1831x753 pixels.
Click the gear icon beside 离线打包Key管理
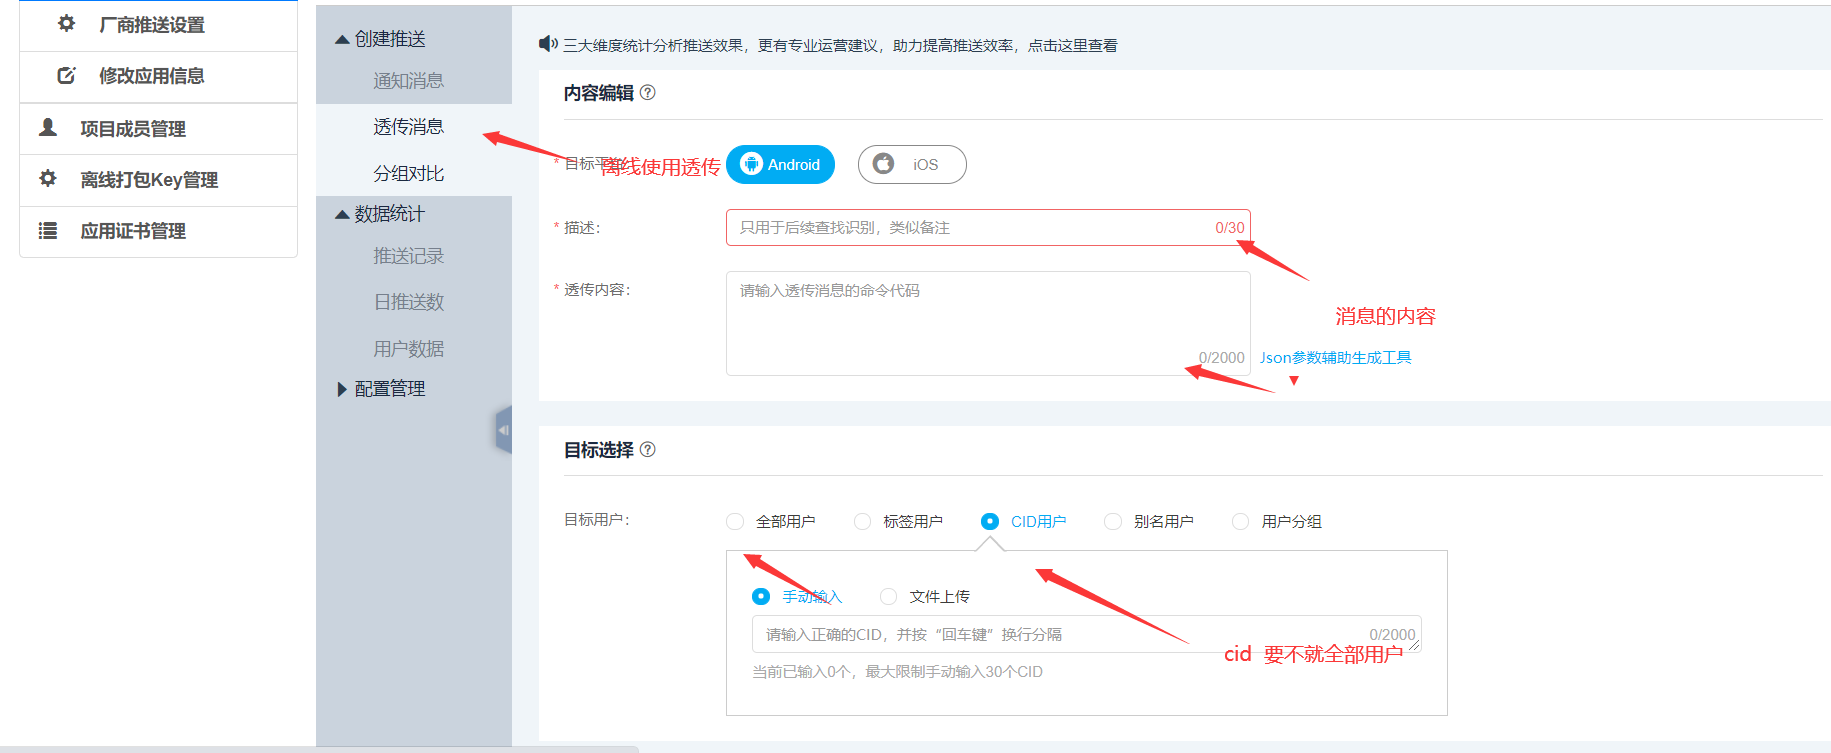(x=47, y=178)
